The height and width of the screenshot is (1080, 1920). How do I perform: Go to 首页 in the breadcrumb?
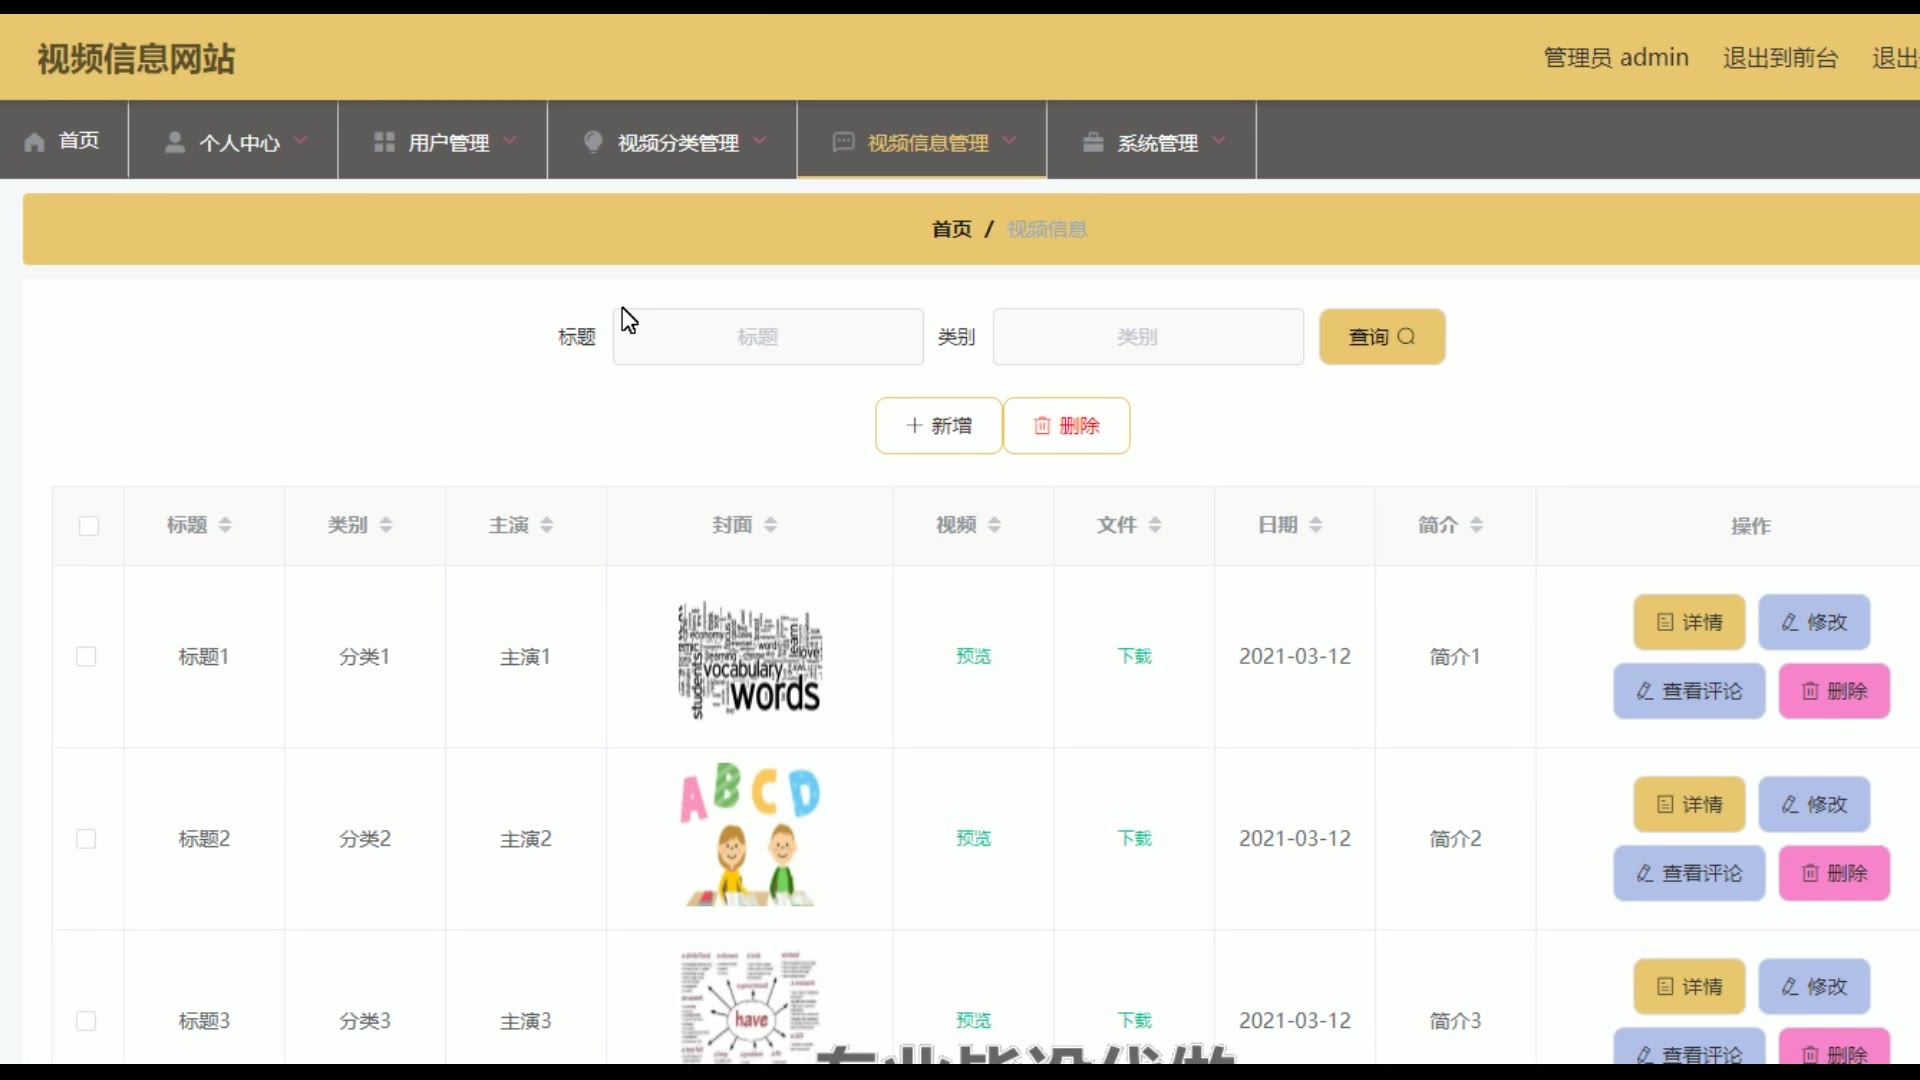coord(951,230)
